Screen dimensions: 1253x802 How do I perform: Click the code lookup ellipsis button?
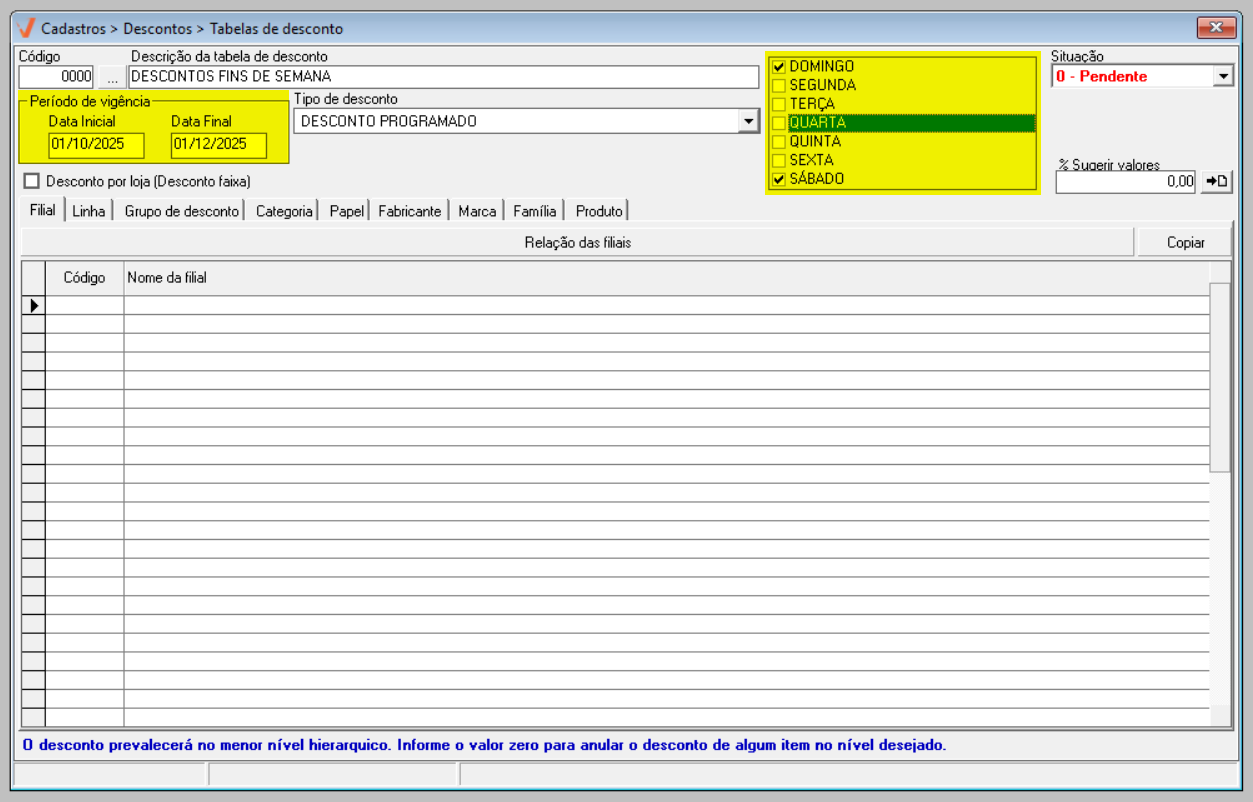pos(112,77)
